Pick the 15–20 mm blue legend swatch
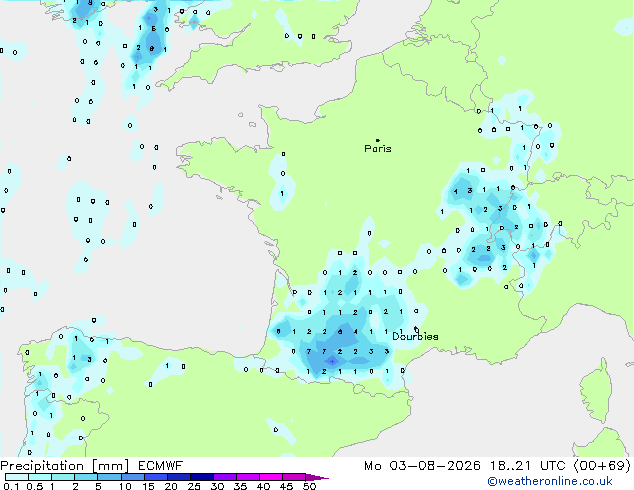The image size is (634, 490). coord(156,477)
